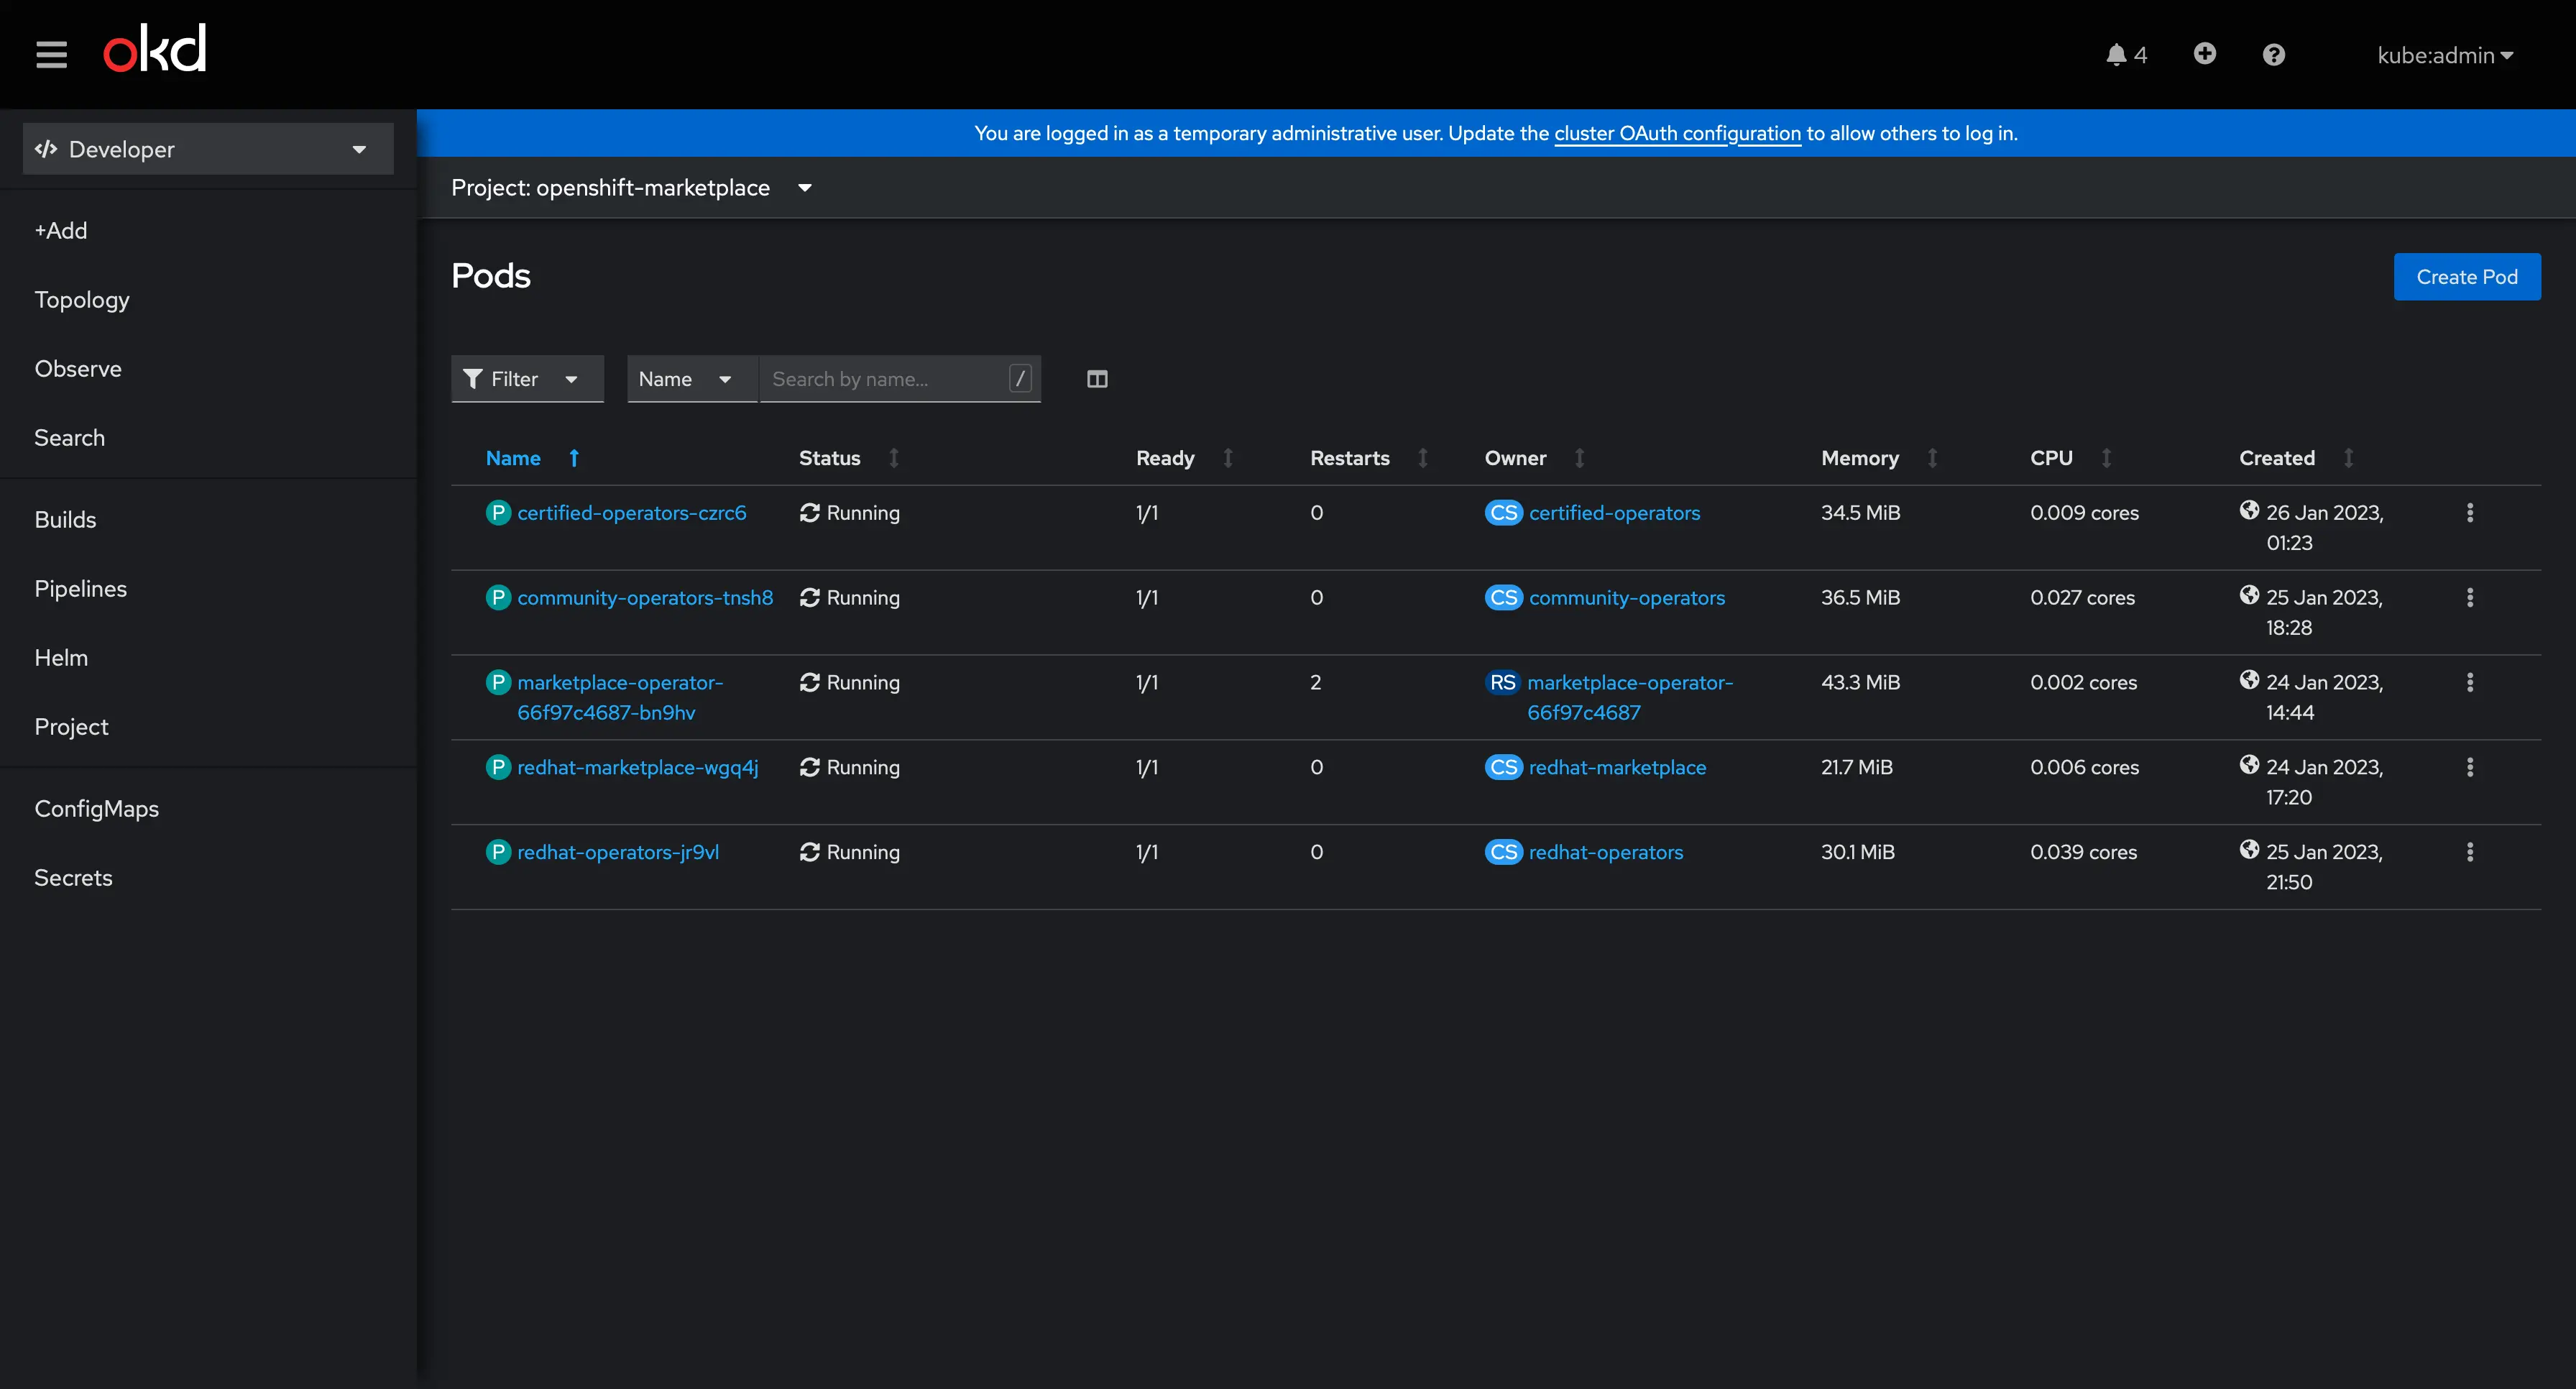Click the Create Pod button
The image size is (2576, 1389).
2467,277
